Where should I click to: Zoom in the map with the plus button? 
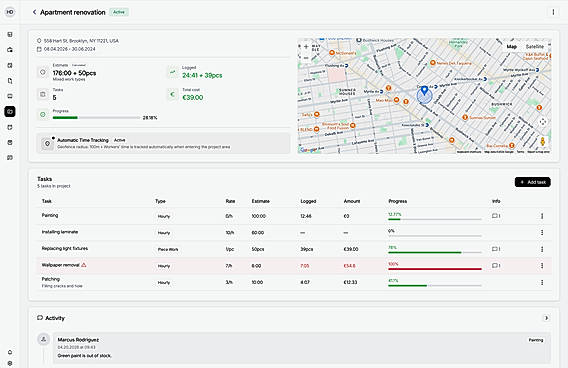click(306, 47)
